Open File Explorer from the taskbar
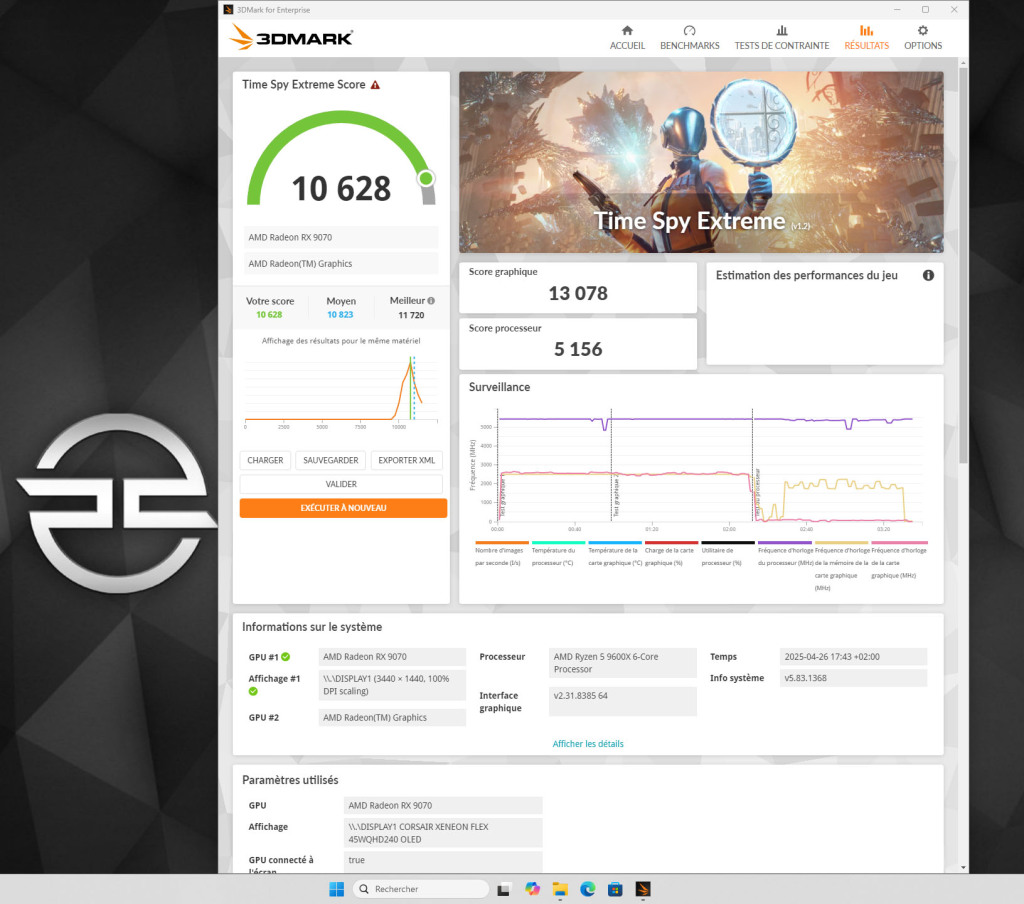1024x904 pixels. point(560,889)
